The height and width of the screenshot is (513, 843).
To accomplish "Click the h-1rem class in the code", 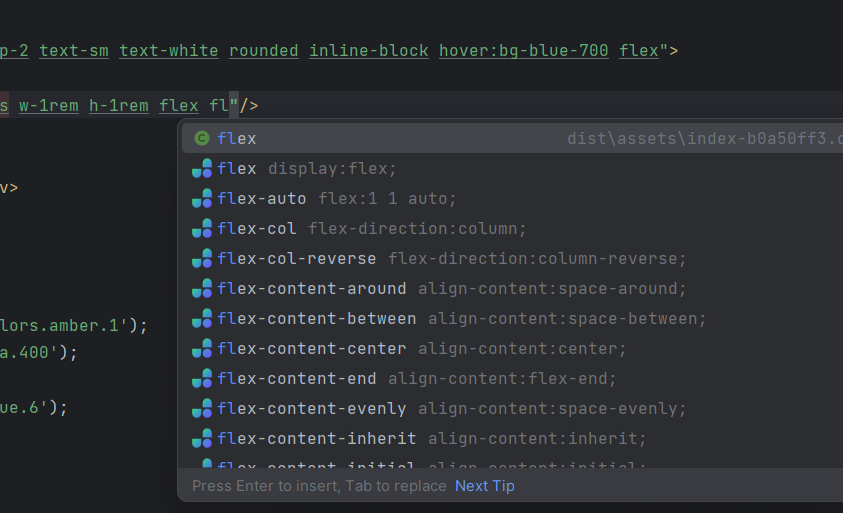I will pyautogui.click(x=119, y=105).
